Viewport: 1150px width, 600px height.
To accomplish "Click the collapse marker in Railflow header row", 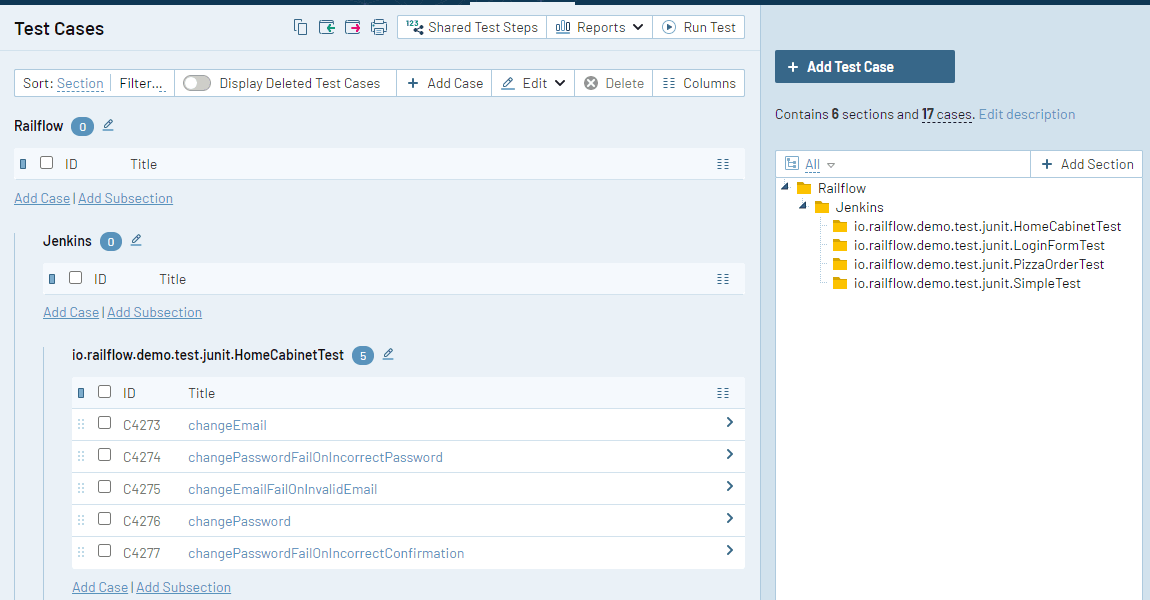I will (x=23, y=164).
